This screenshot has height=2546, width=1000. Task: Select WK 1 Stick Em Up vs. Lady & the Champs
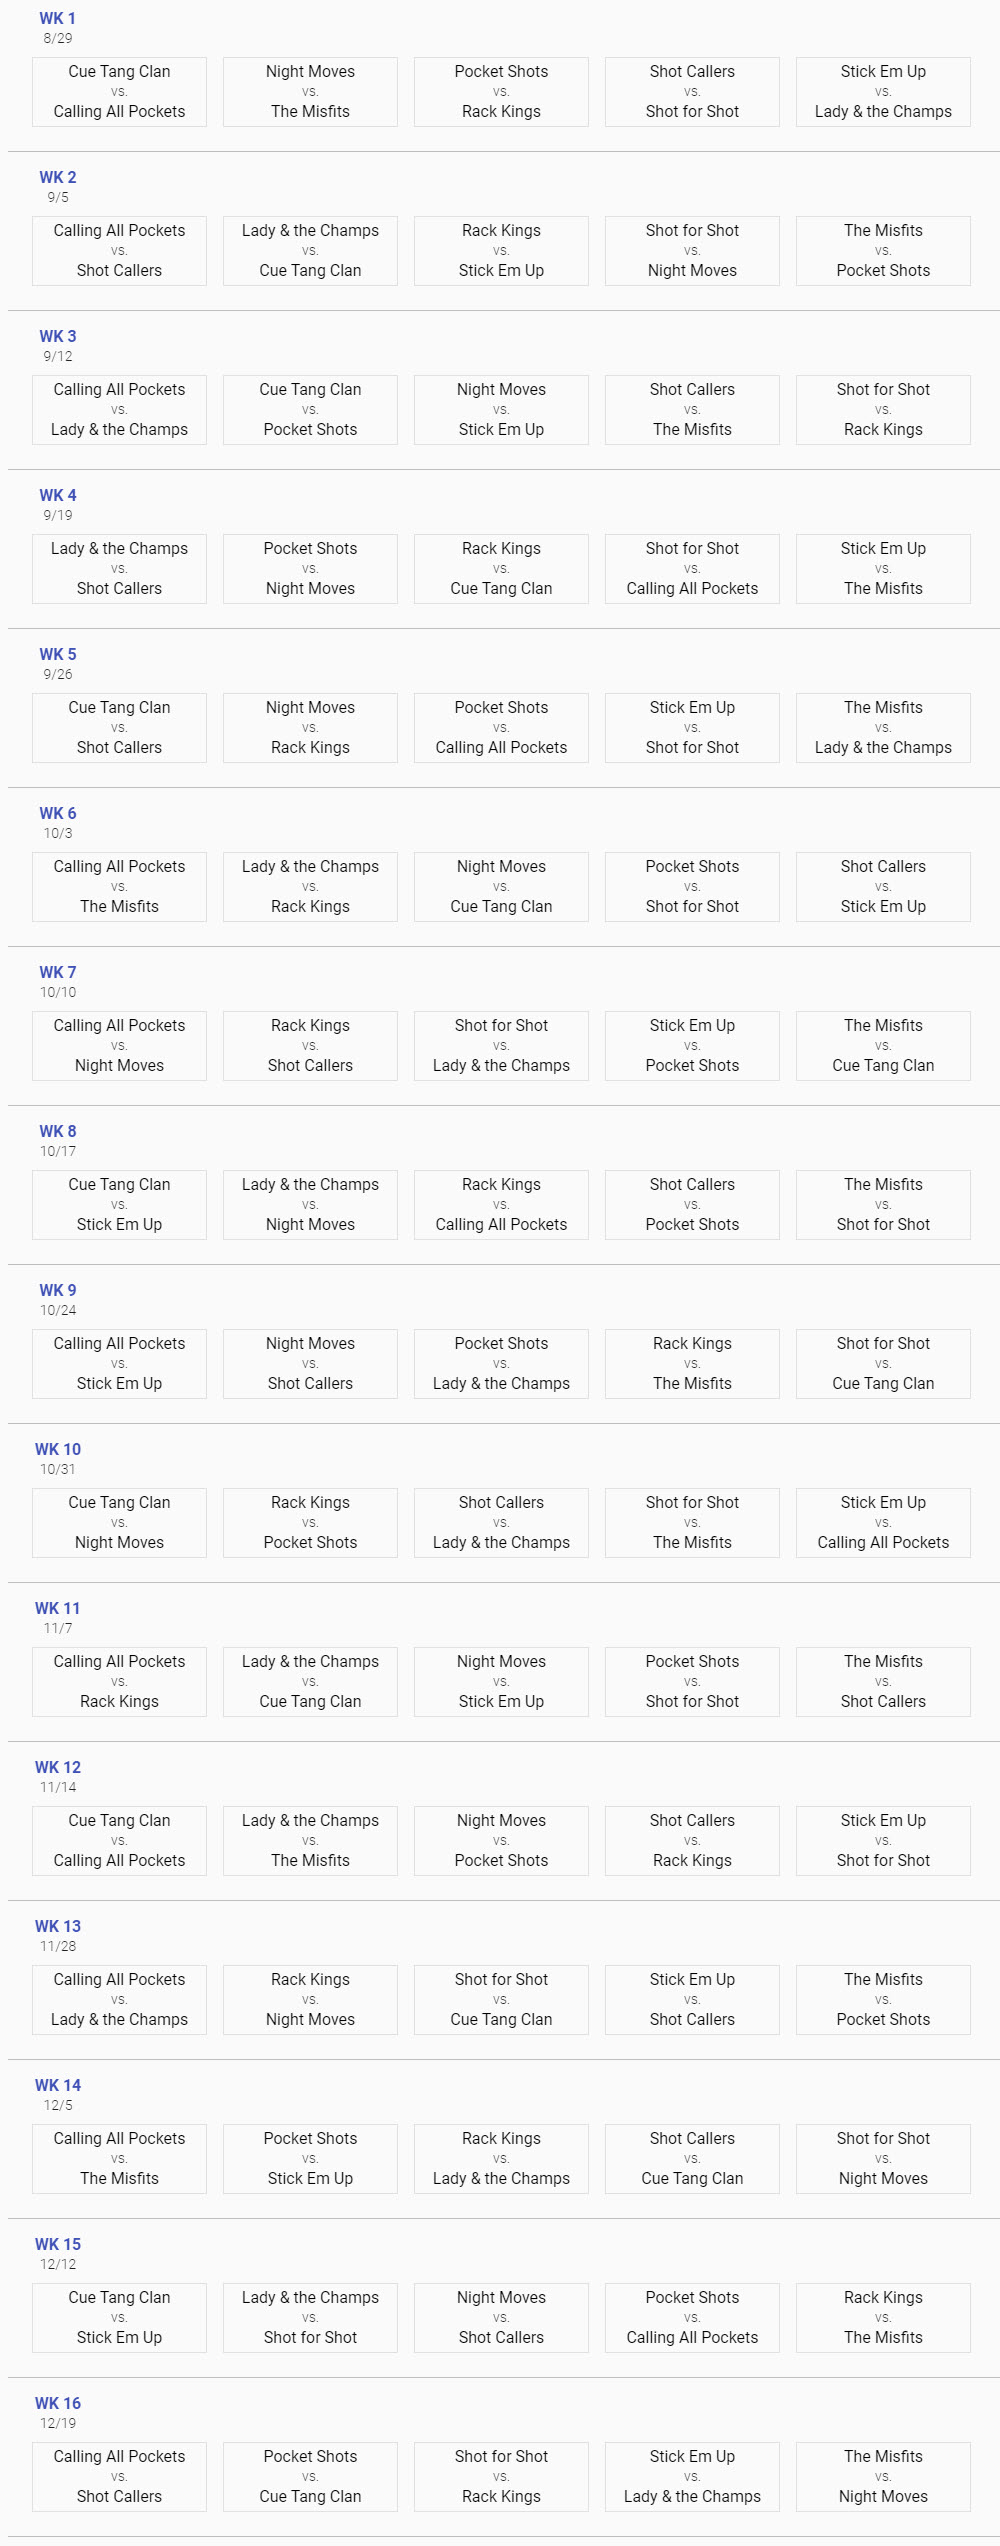click(x=883, y=92)
